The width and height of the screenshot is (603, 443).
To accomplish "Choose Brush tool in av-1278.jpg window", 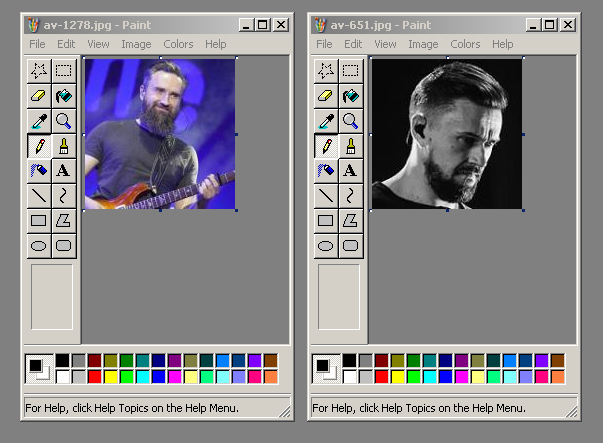I will click(64, 146).
